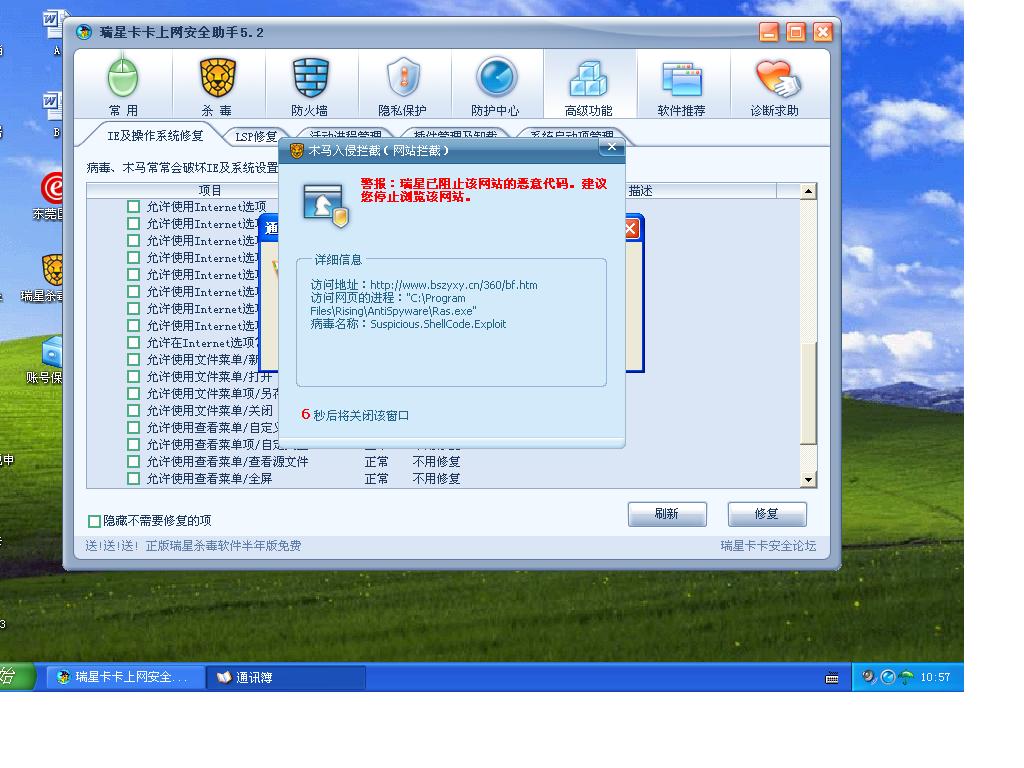Check the 允许使用查看菜单/自定义 checkbox
Viewport: 1024px width, 768px height.
pos(133,427)
